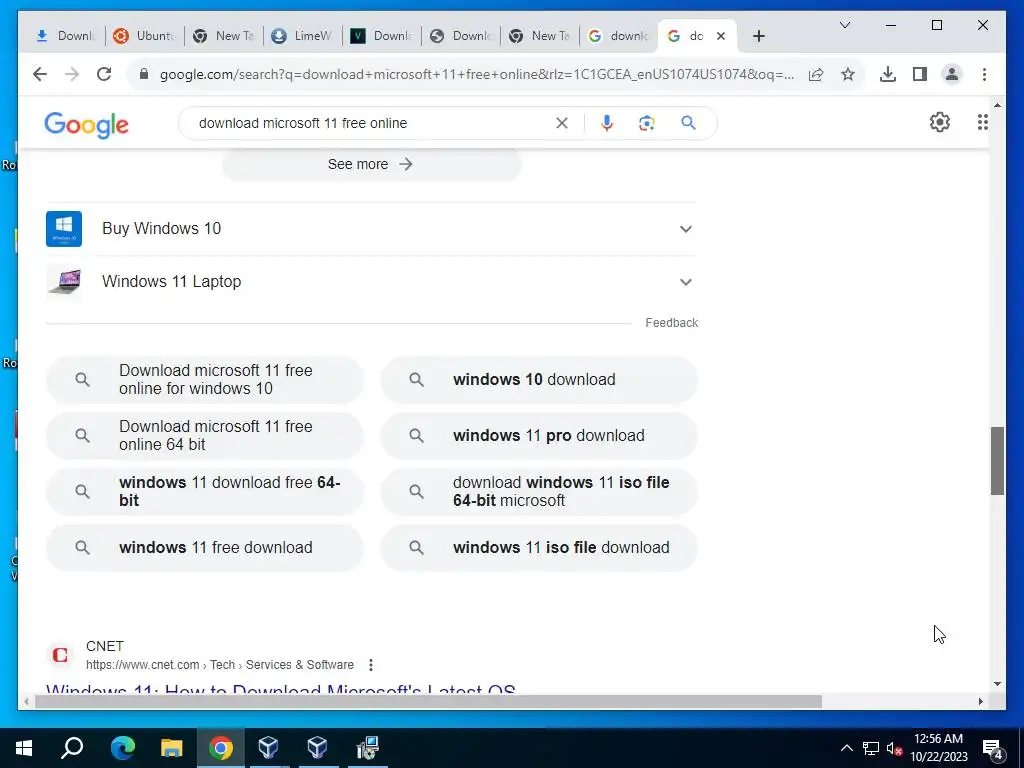Switch to the Ubuntu tab
Screen dimensions: 1024x768
144,36
